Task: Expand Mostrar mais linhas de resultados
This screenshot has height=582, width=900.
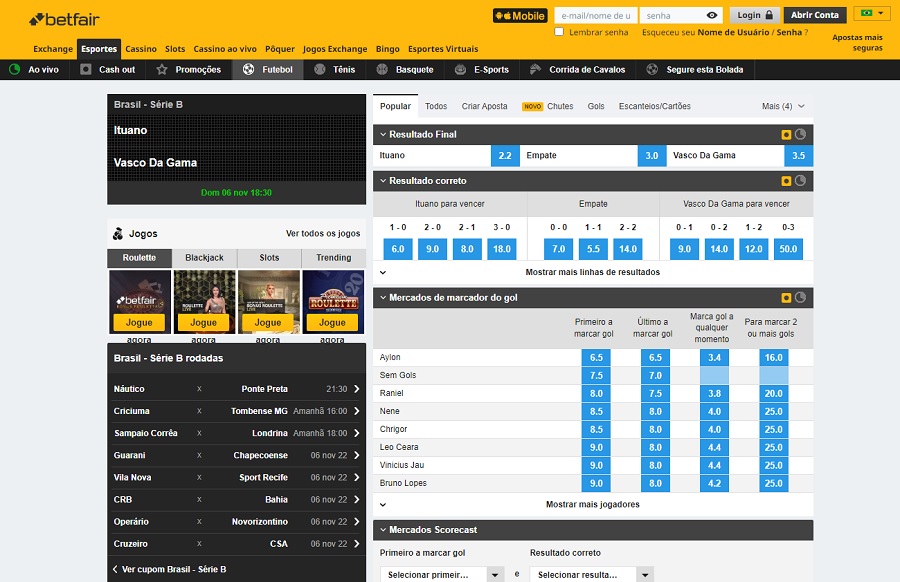Action: click(593, 272)
